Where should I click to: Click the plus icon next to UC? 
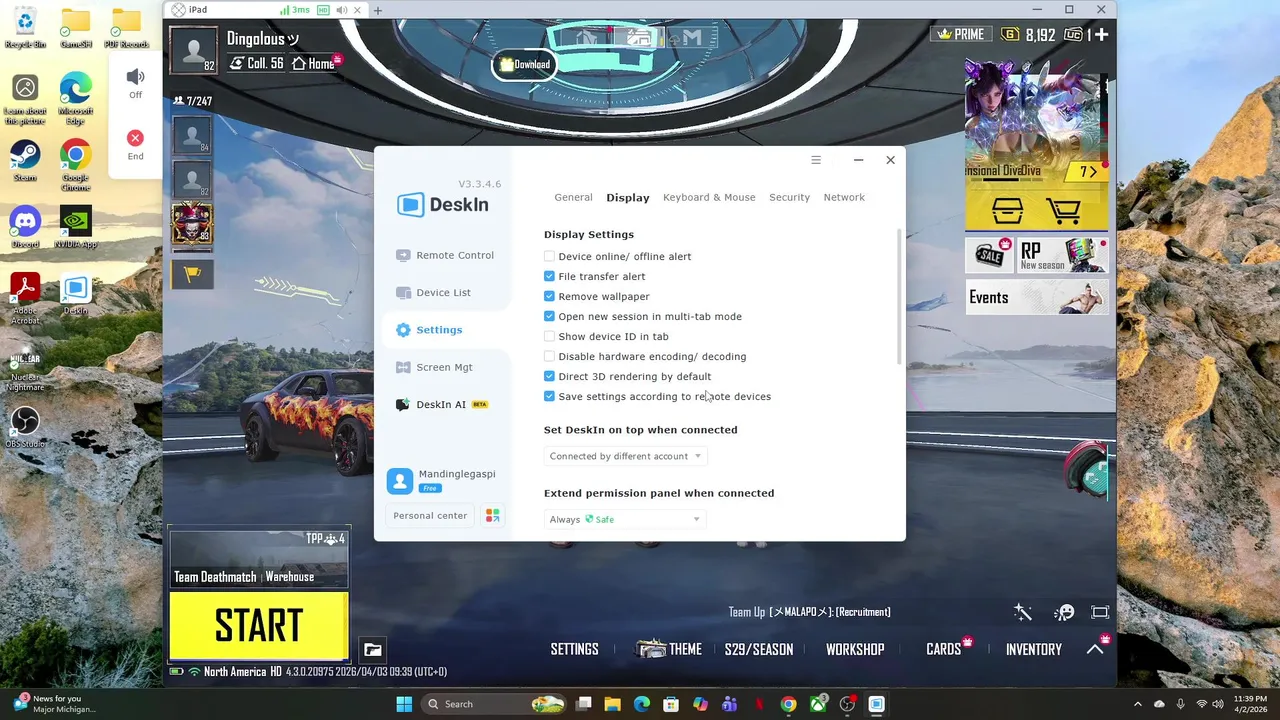click(x=1101, y=34)
